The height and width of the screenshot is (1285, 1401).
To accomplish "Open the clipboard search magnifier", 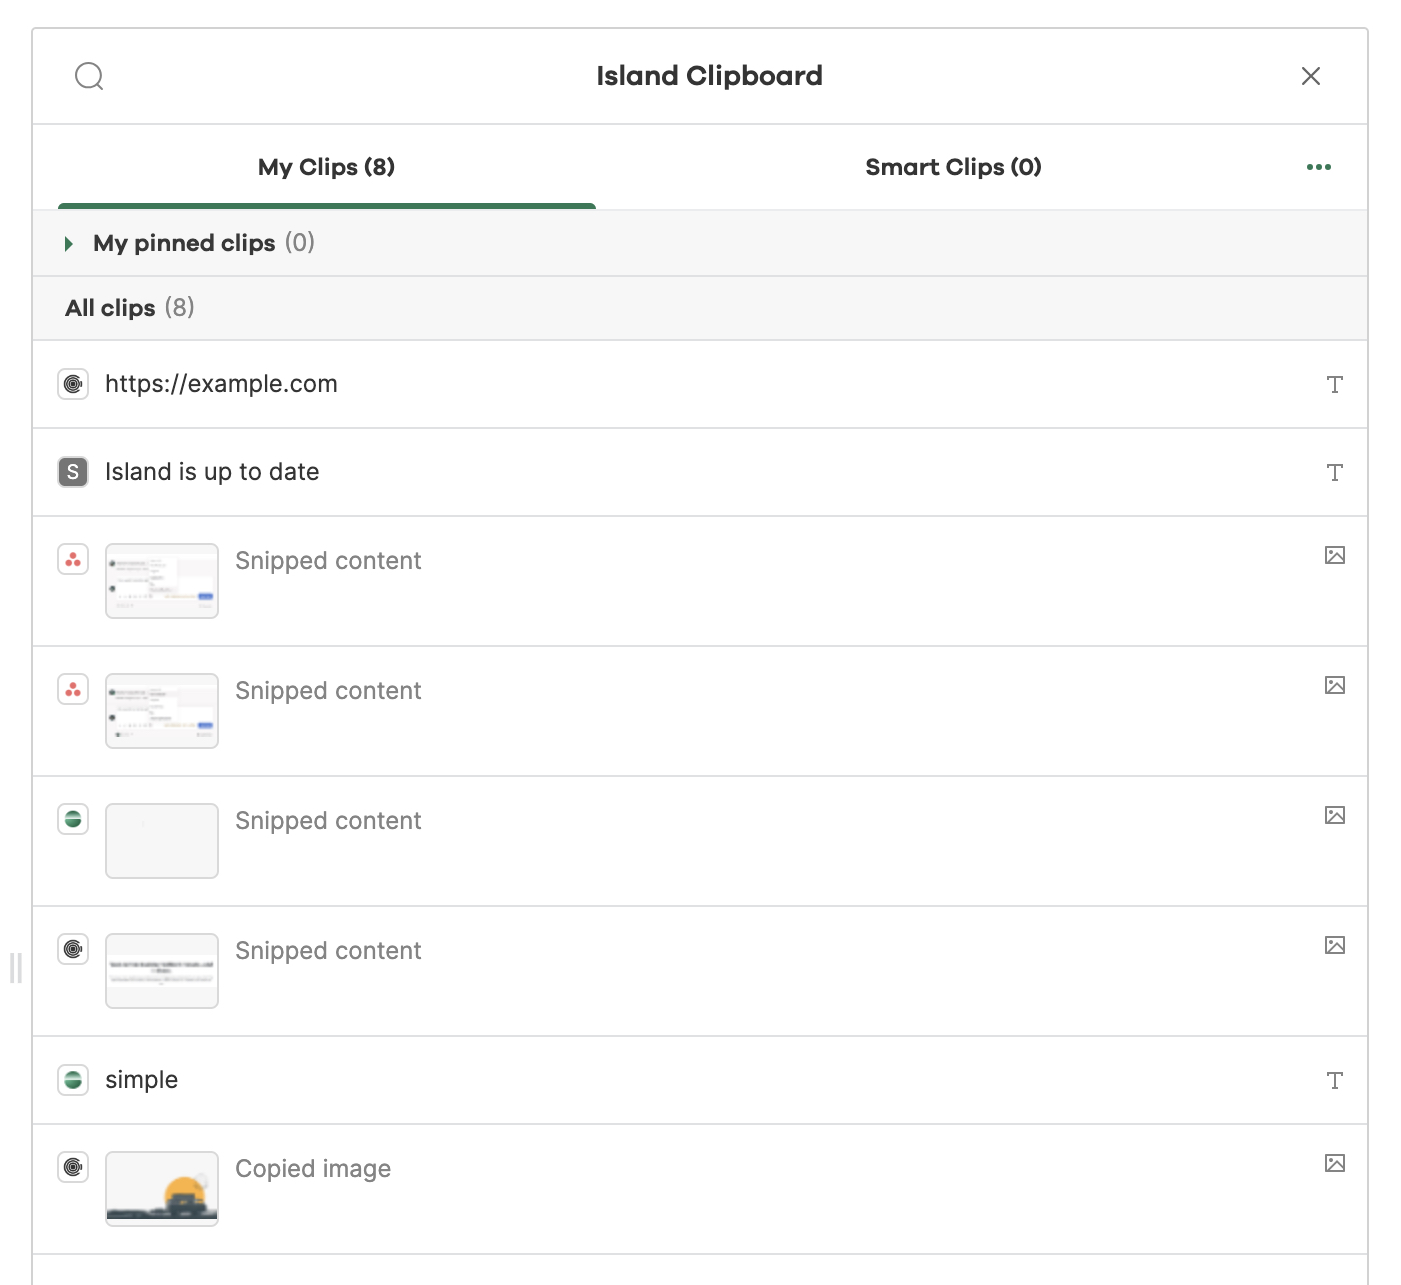I will (89, 76).
